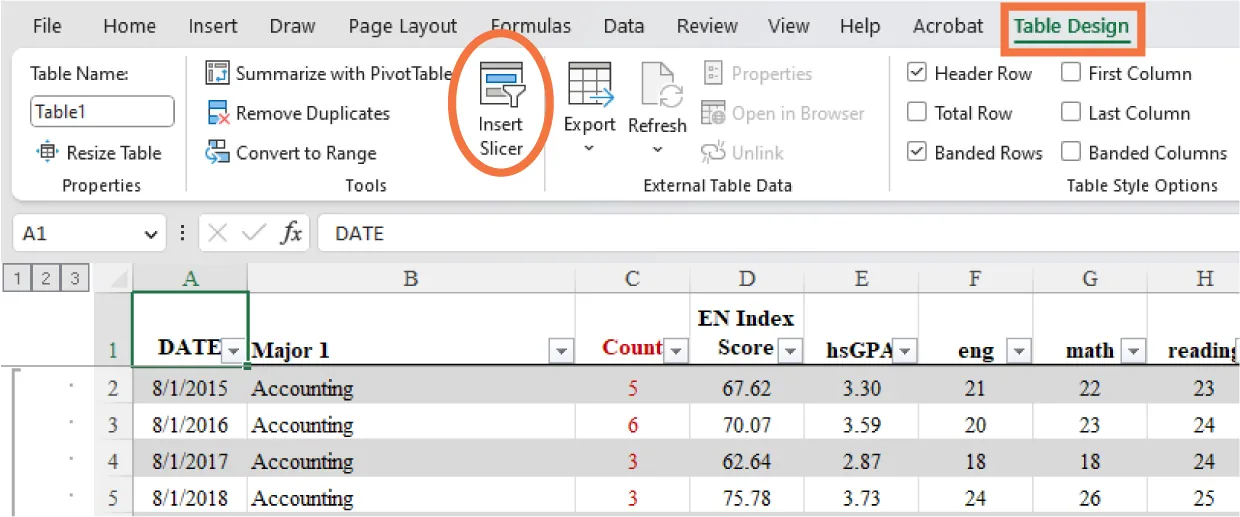Open the Formulas ribbon tab
Image resolution: width=1240 pixels, height=517 pixels.
(x=531, y=27)
